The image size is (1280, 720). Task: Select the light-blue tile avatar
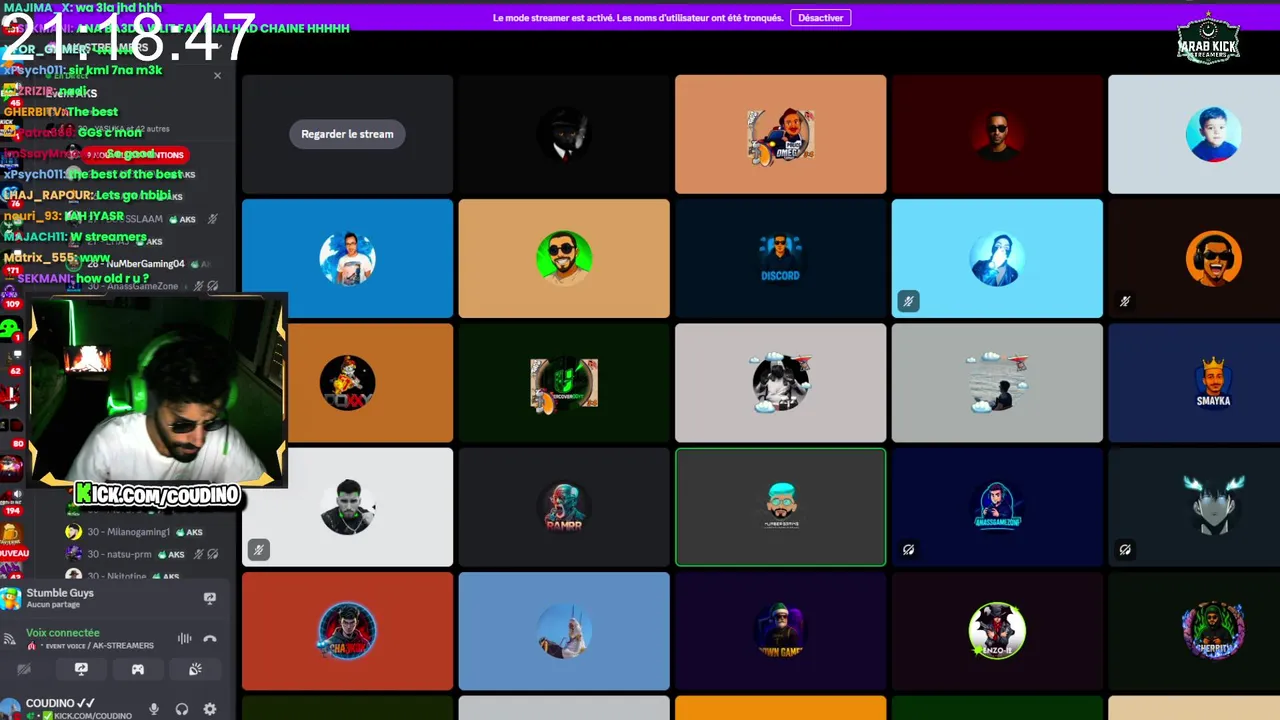coord(997,258)
